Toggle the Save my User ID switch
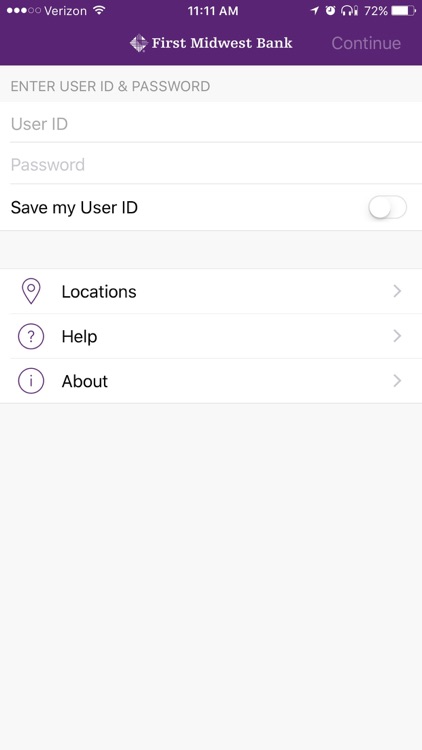 (388, 208)
